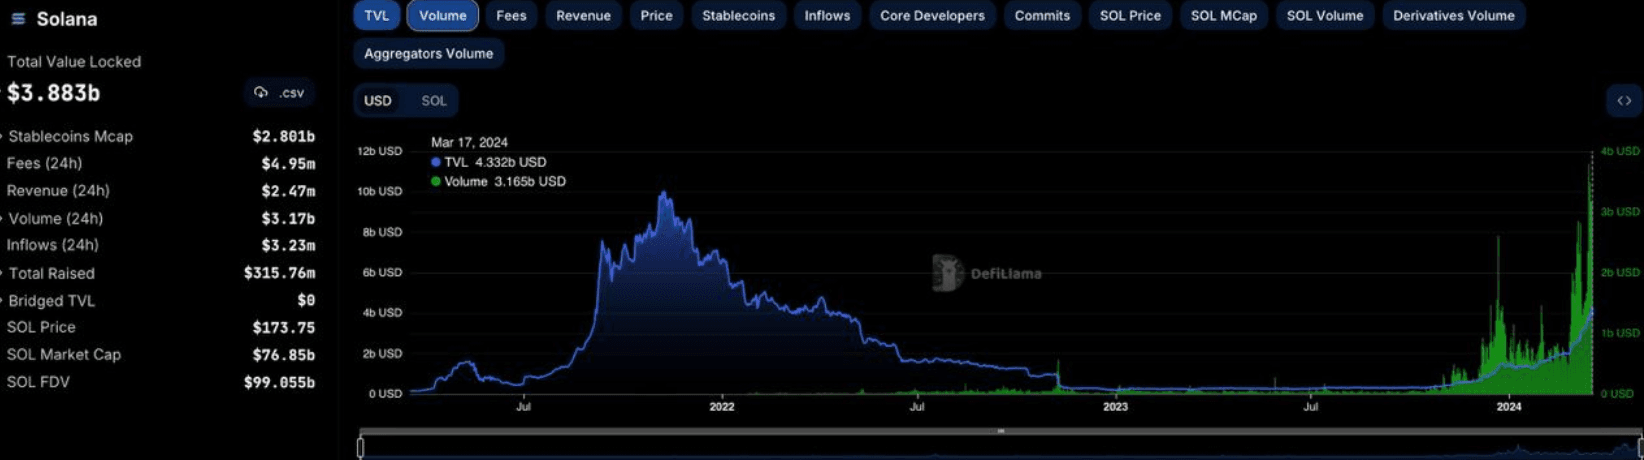The image size is (1644, 460).
Task: Show SOL Price on chart
Action: click(1130, 16)
